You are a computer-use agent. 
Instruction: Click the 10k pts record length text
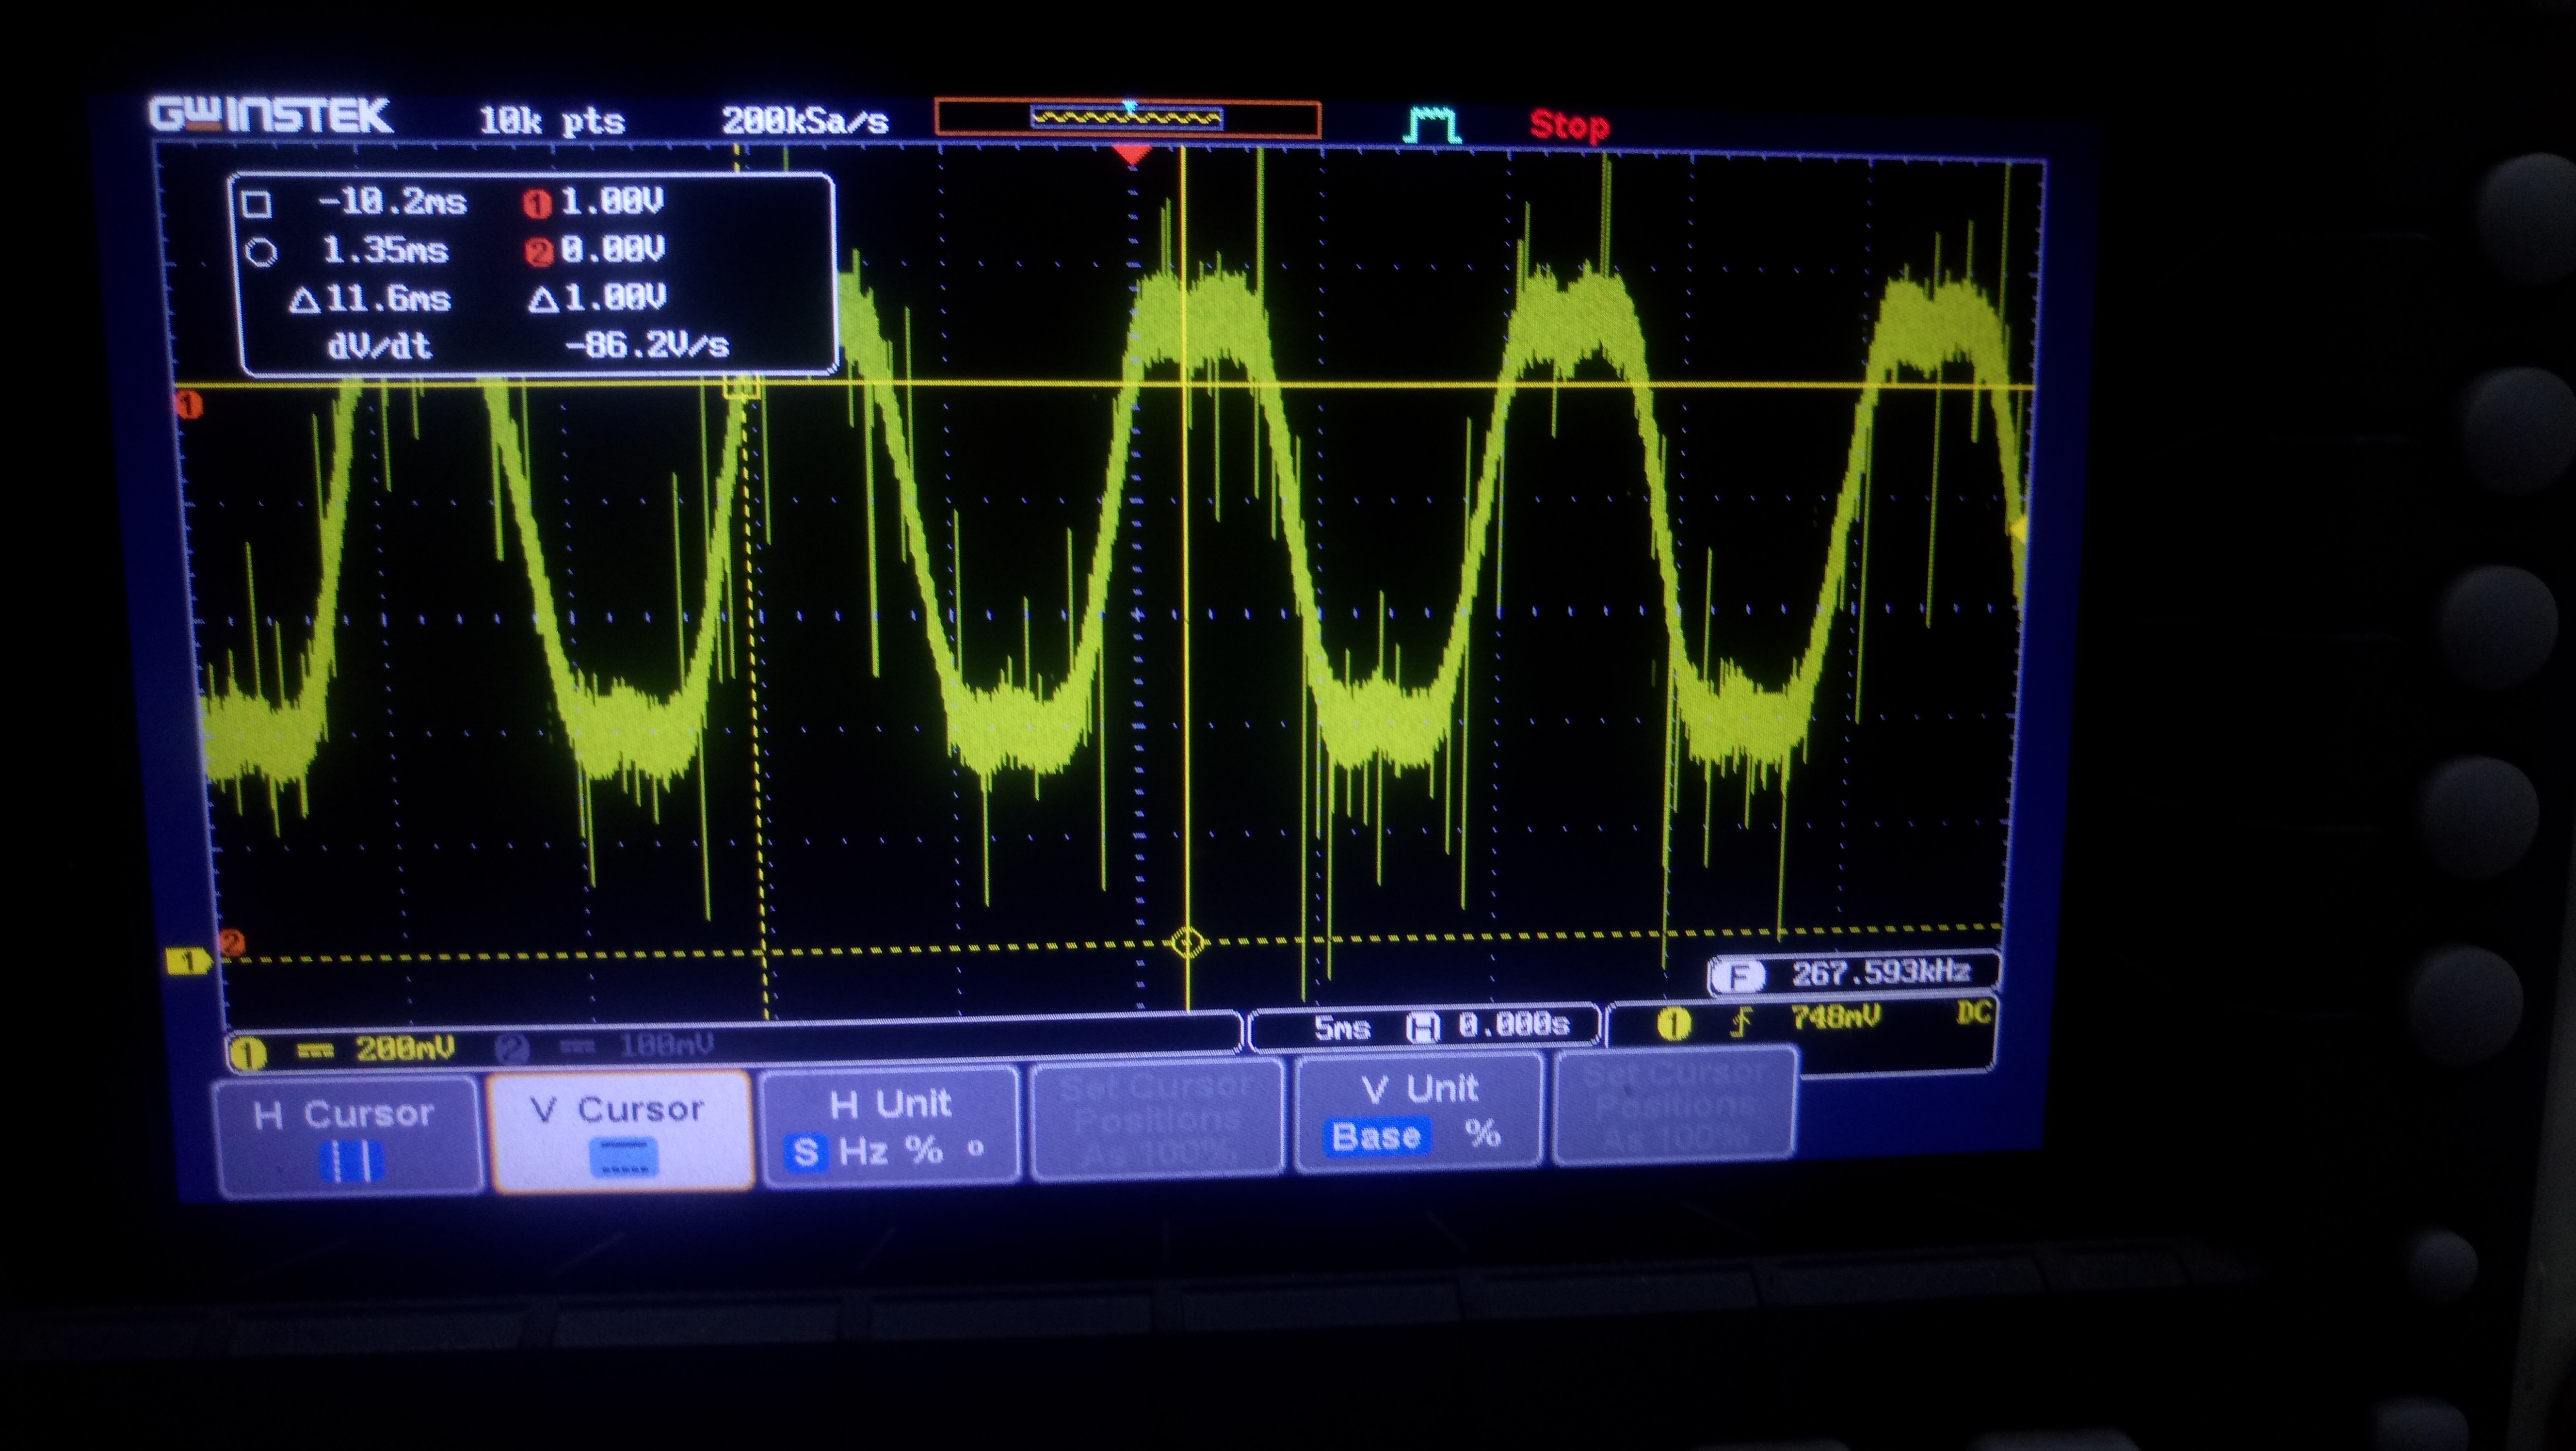coord(552,122)
